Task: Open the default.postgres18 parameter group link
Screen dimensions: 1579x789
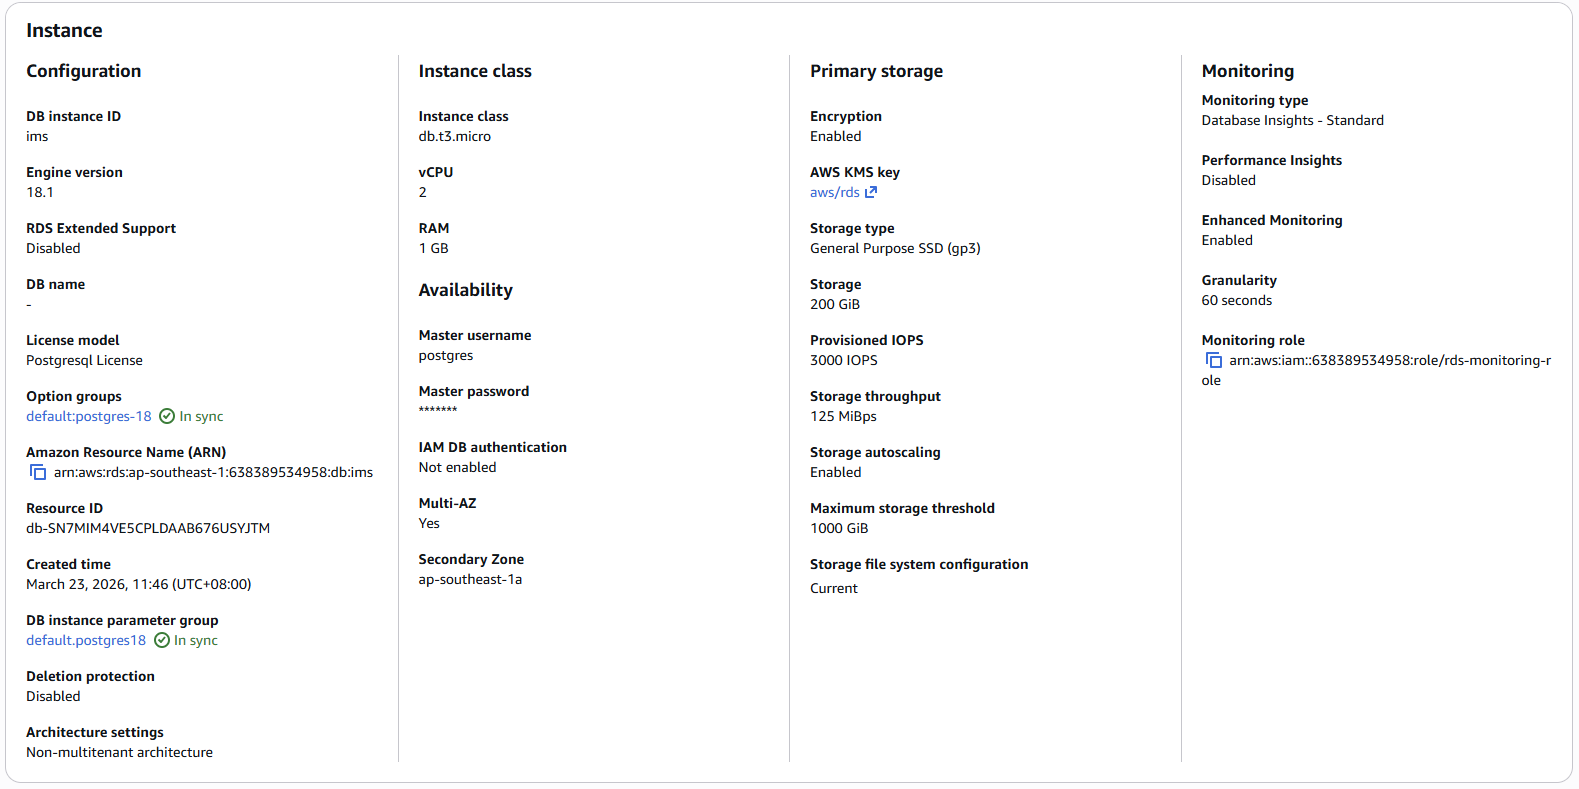Action: pos(85,640)
